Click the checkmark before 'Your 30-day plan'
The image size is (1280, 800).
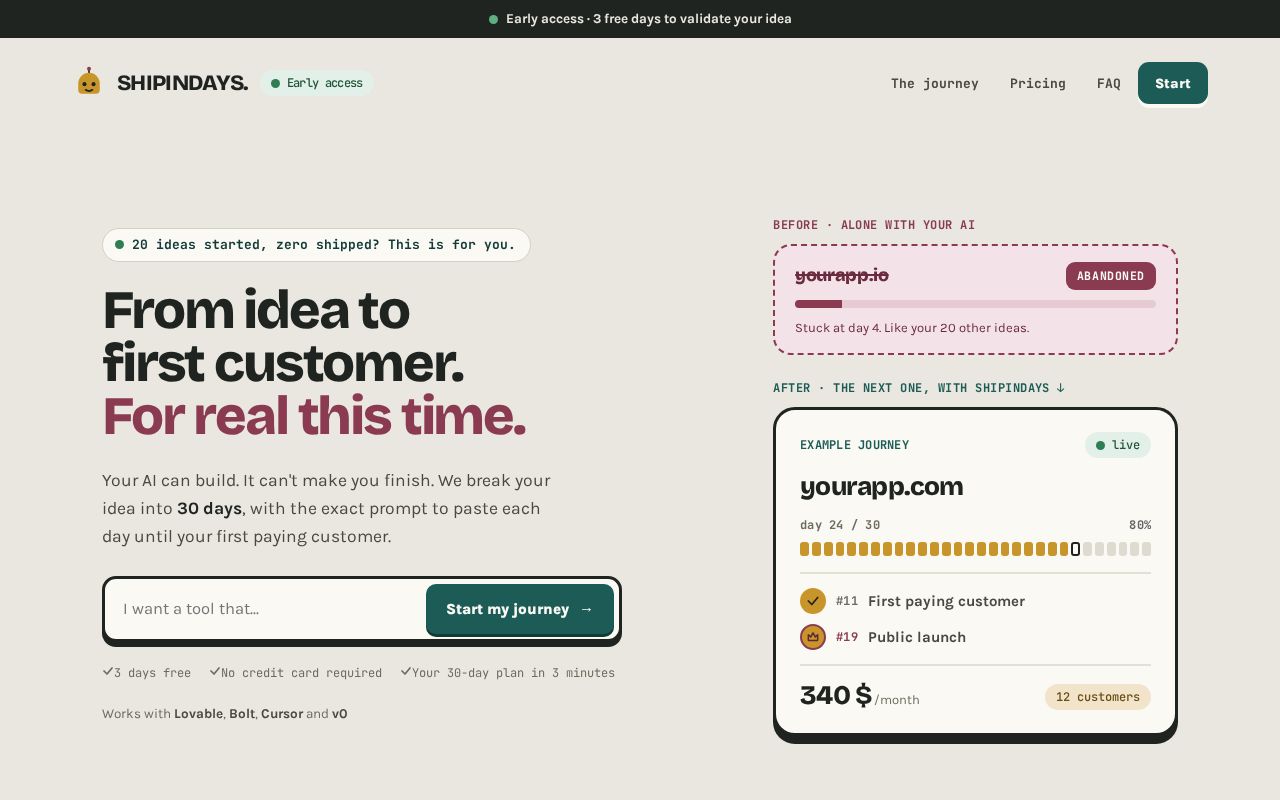405,672
